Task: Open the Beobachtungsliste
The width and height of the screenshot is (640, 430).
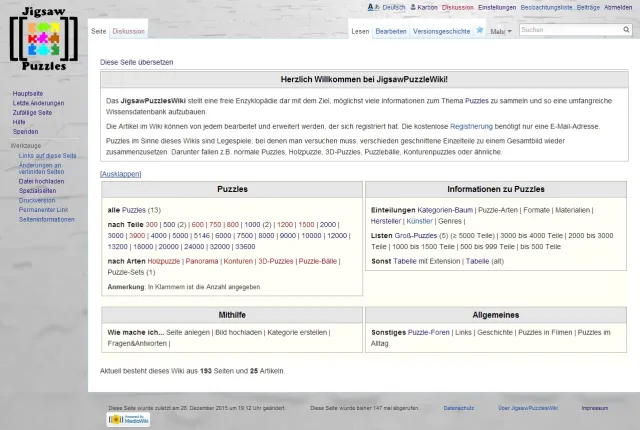Action: click(546, 7)
